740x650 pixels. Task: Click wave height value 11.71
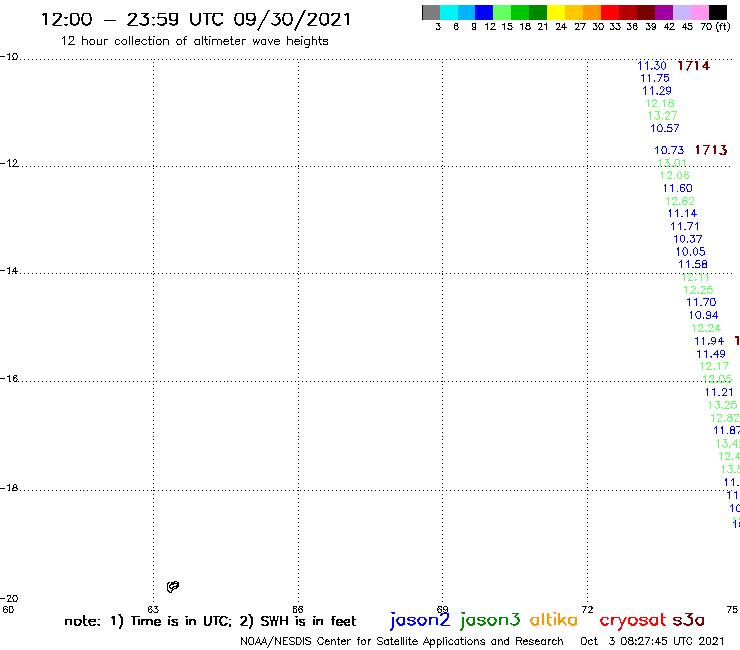(x=685, y=227)
